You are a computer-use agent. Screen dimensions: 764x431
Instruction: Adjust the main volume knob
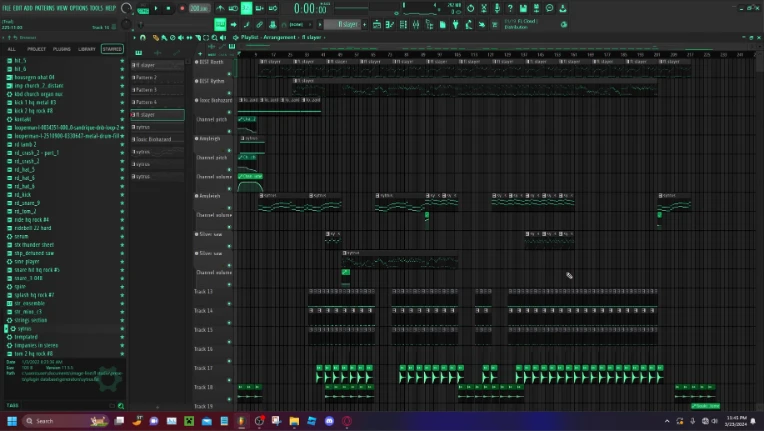tap(126, 8)
